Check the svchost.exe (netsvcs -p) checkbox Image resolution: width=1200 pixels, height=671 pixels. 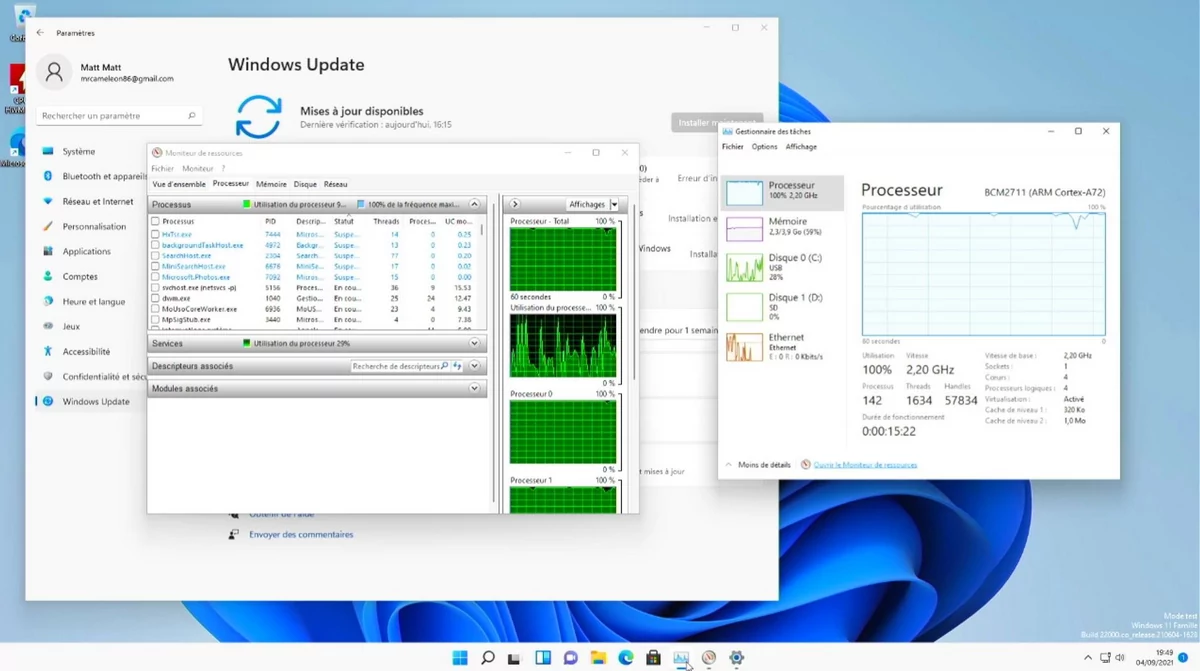(155, 288)
